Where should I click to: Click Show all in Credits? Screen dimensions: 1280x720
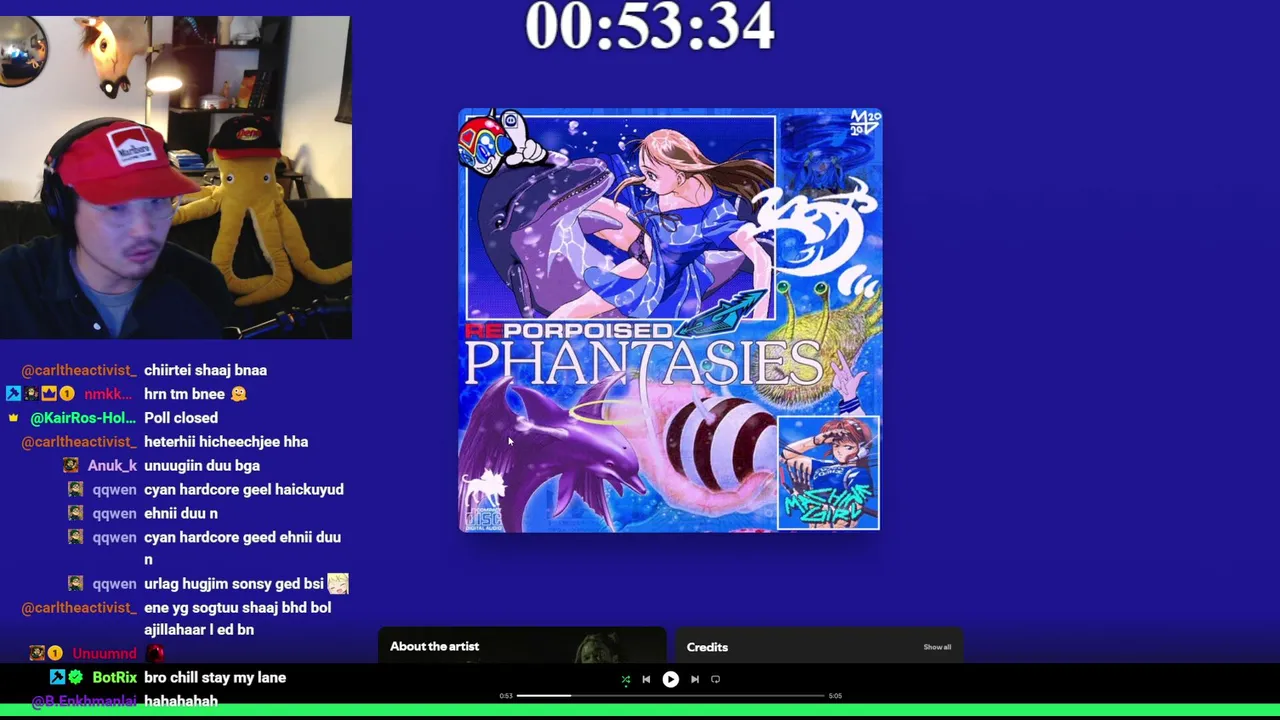click(937, 647)
